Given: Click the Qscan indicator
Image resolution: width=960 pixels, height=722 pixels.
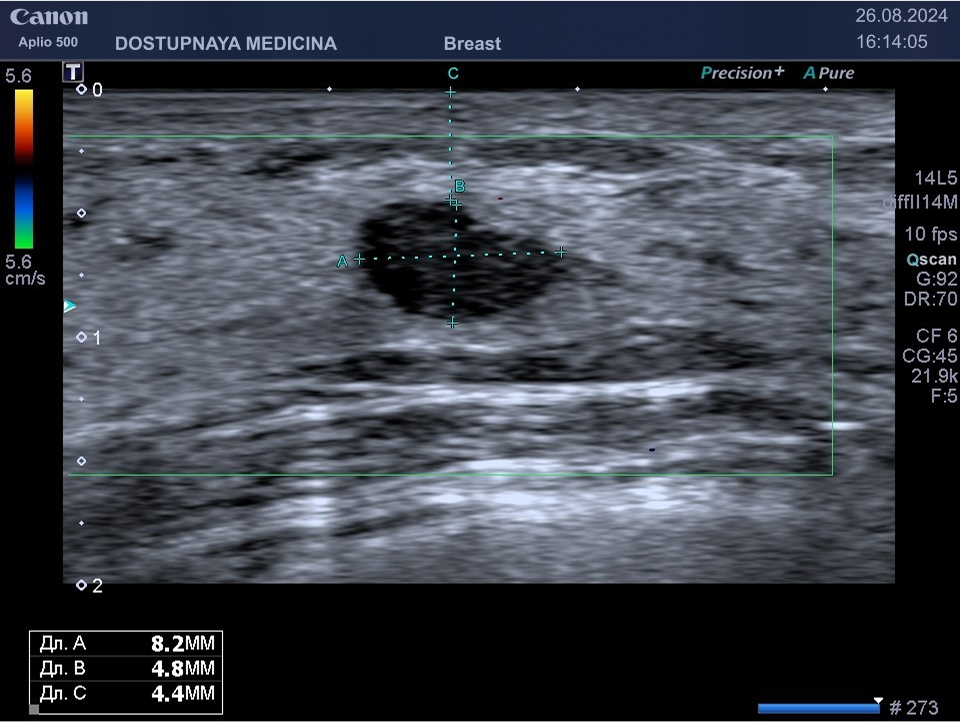Looking at the screenshot, I should pyautogui.click(x=931, y=258).
